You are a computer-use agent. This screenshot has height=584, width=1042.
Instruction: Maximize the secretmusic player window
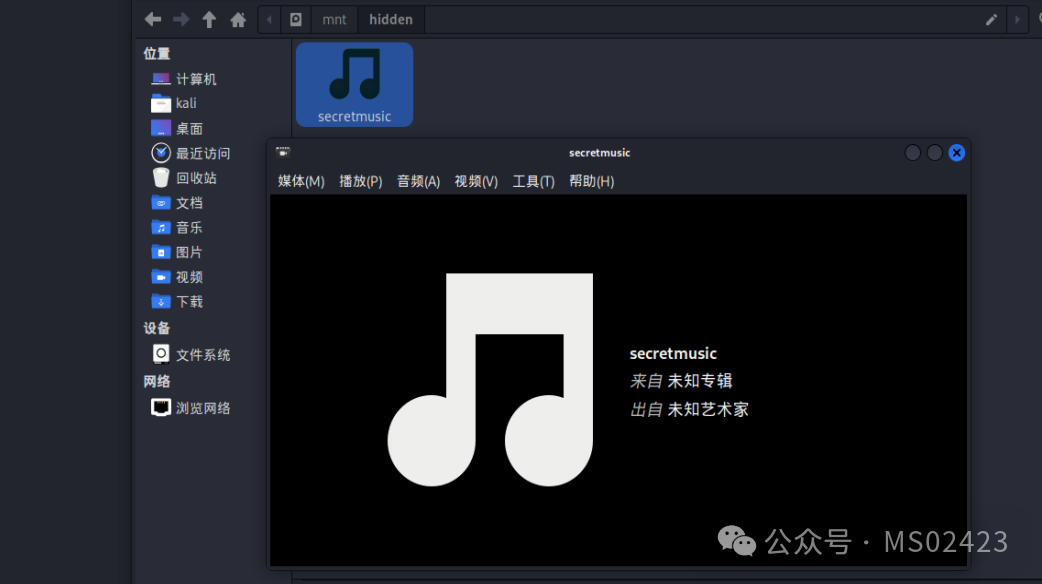click(x=934, y=153)
